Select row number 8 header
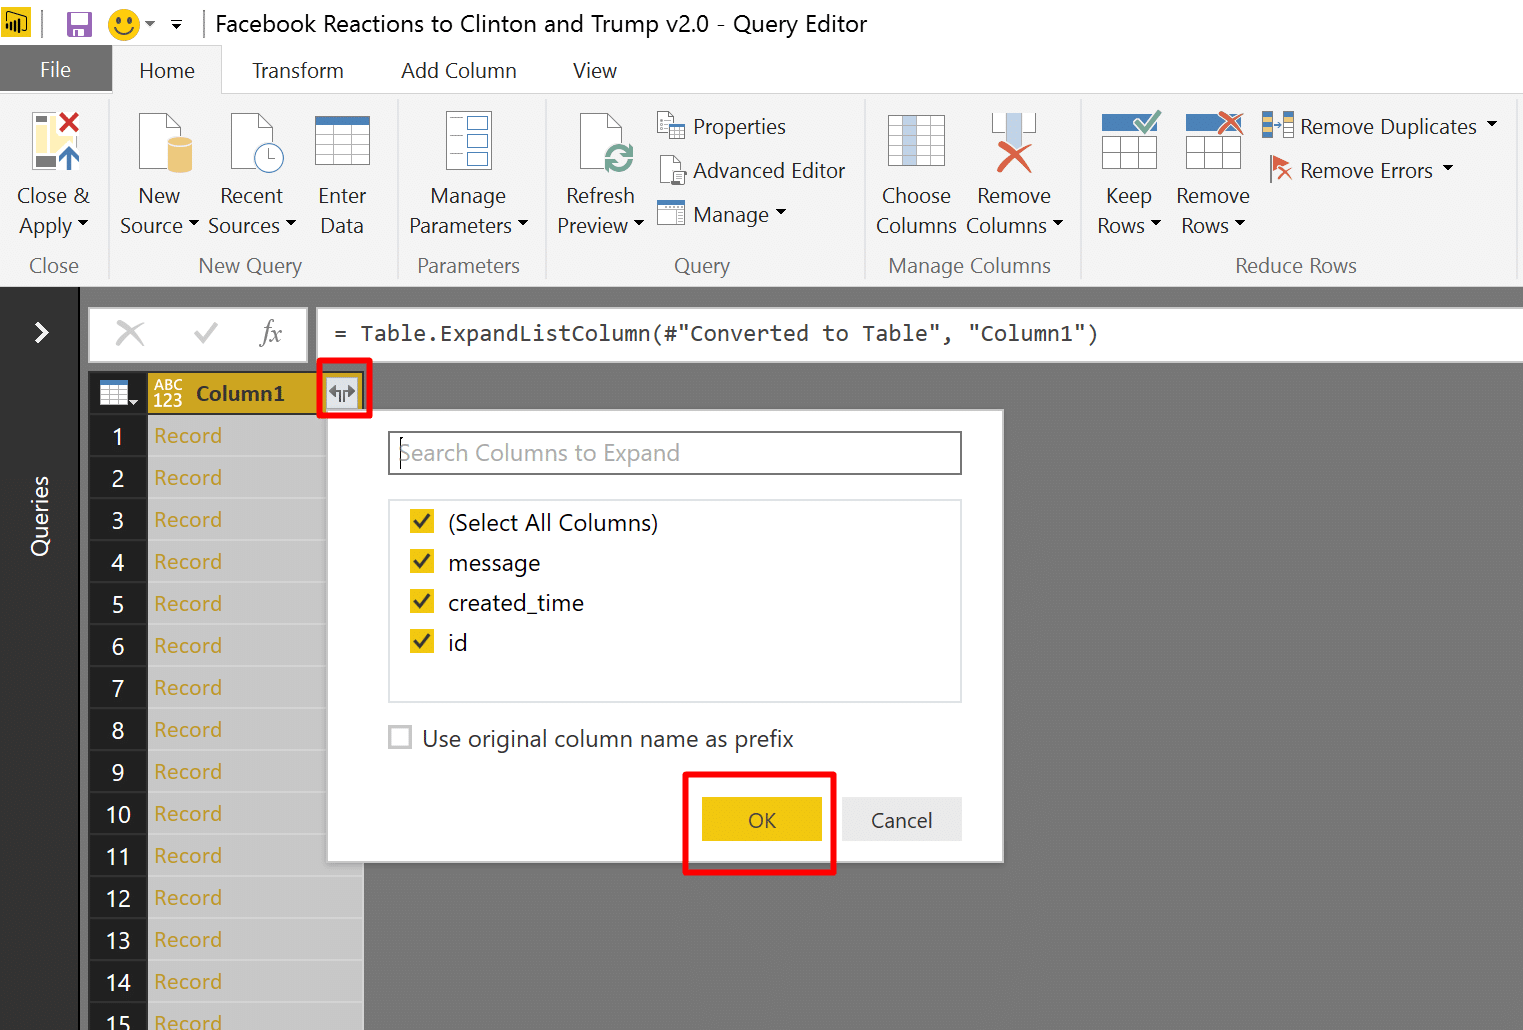Screen dimensions: 1523x1030 coord(118,730)
